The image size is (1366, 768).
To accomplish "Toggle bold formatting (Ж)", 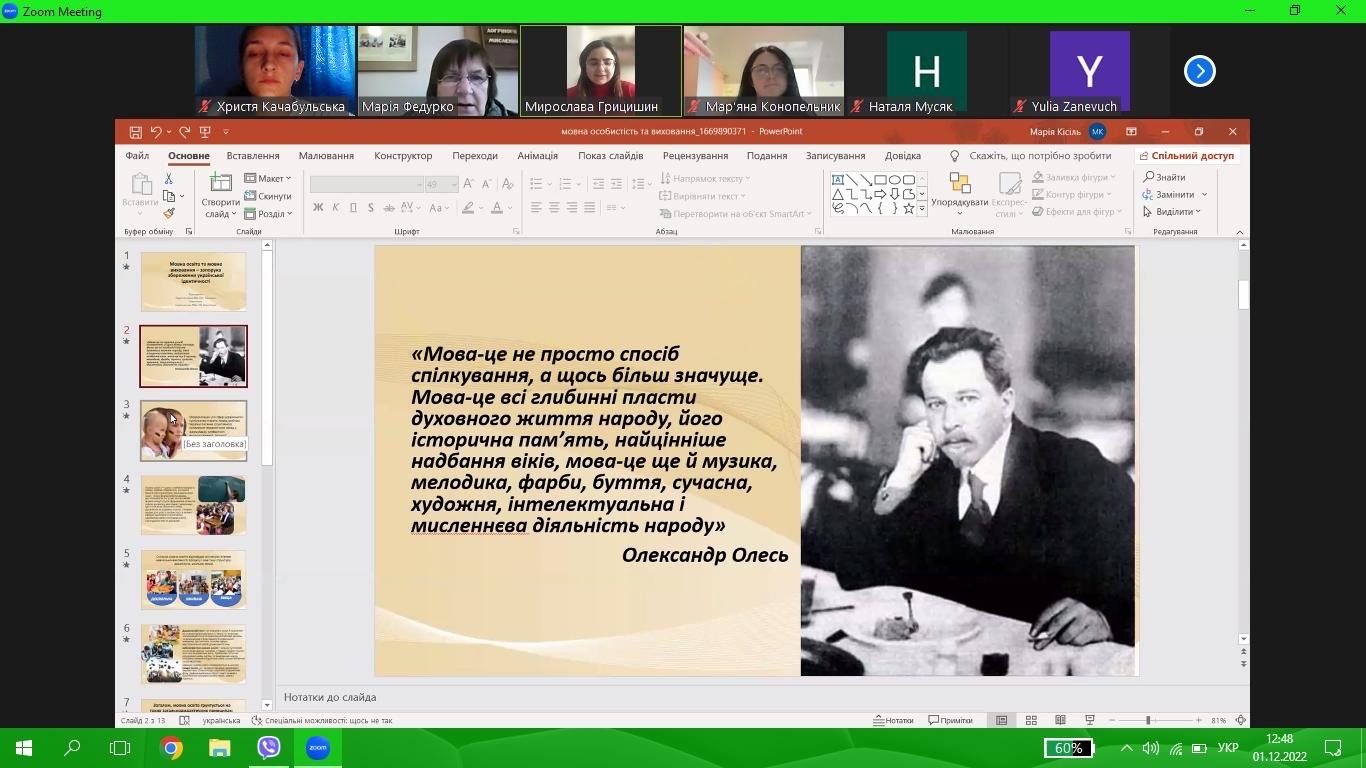I will [x=318, y=208].
